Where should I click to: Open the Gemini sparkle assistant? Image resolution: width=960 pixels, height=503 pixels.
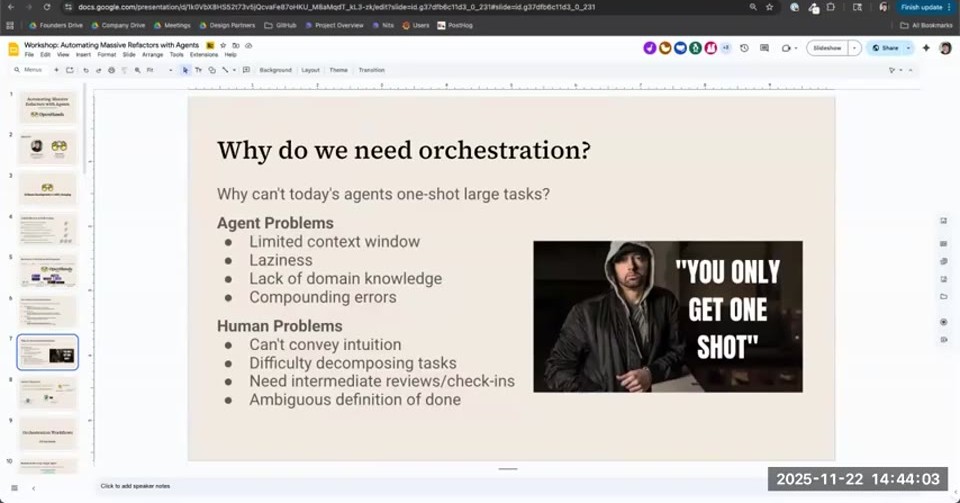pyautogui.click(x=926, y=48)
